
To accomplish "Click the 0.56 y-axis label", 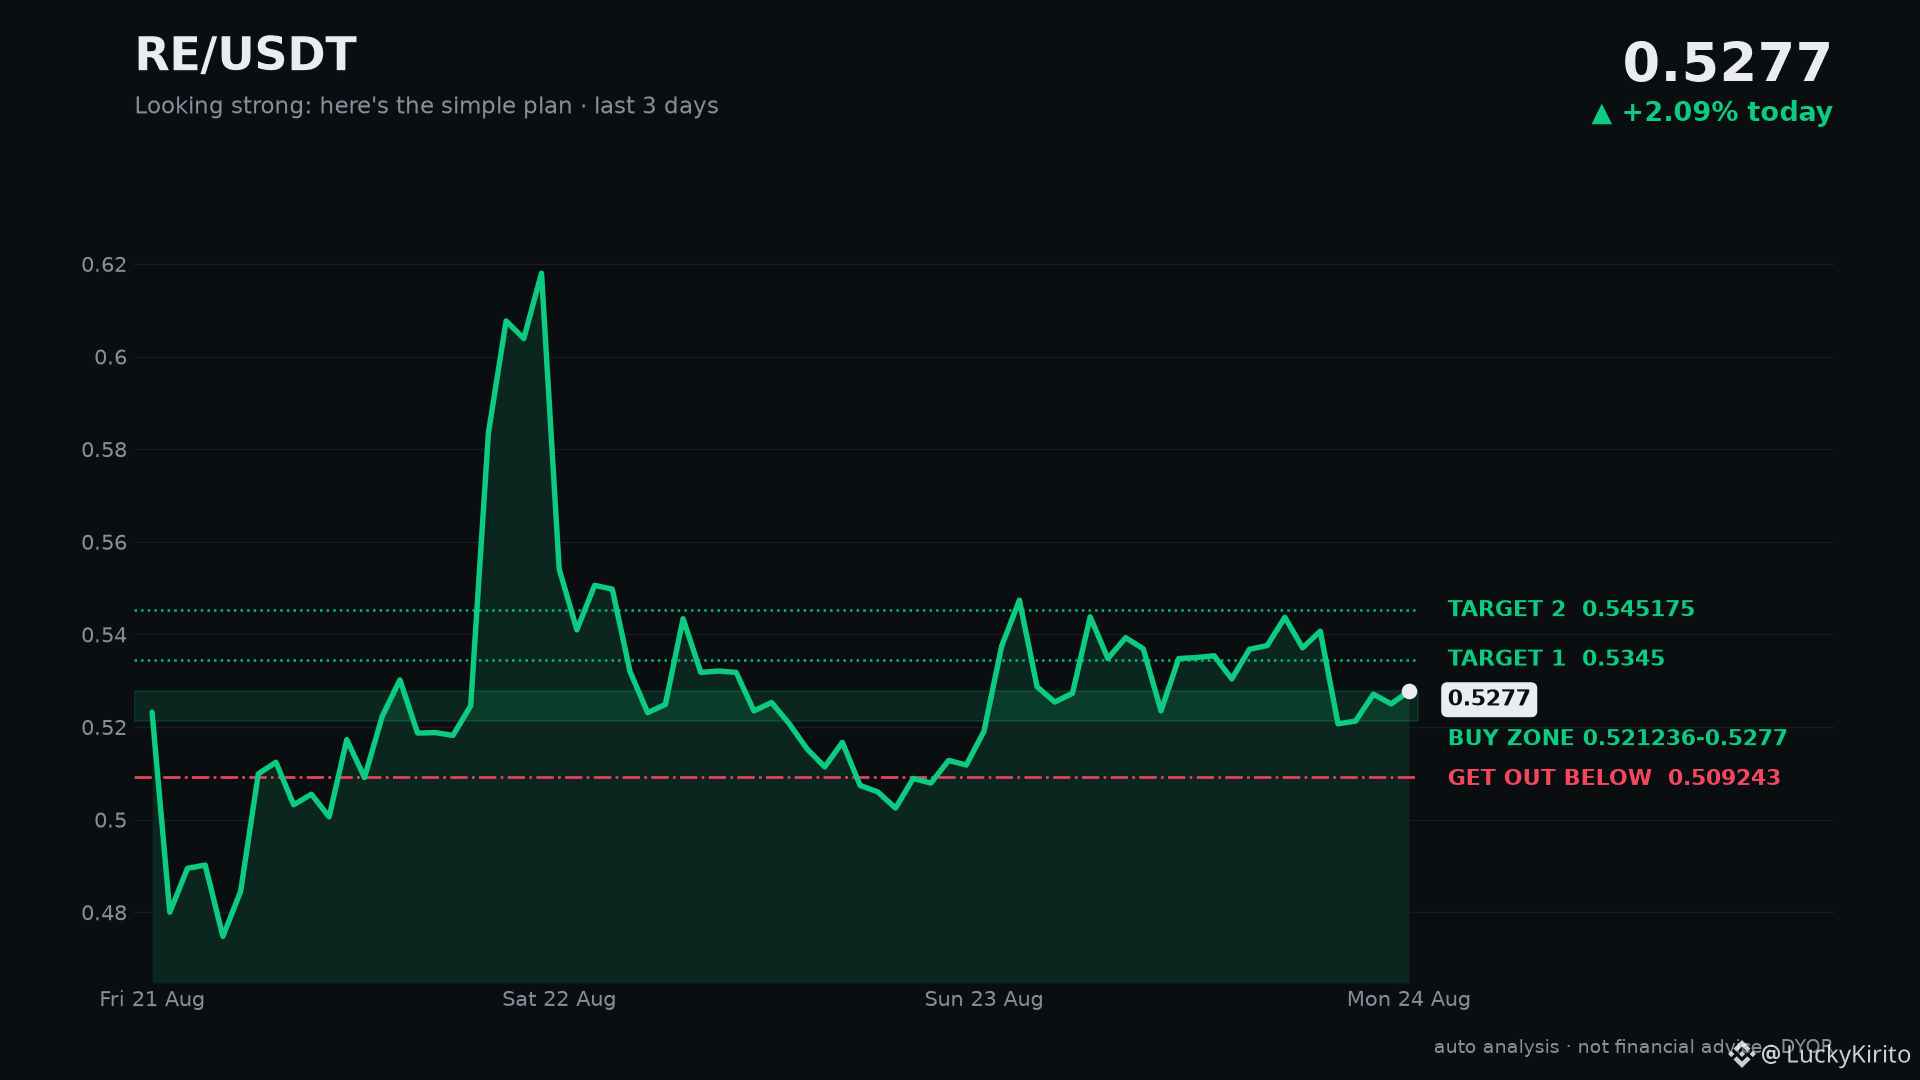I will pyautogui.click(x=104, y=543).
